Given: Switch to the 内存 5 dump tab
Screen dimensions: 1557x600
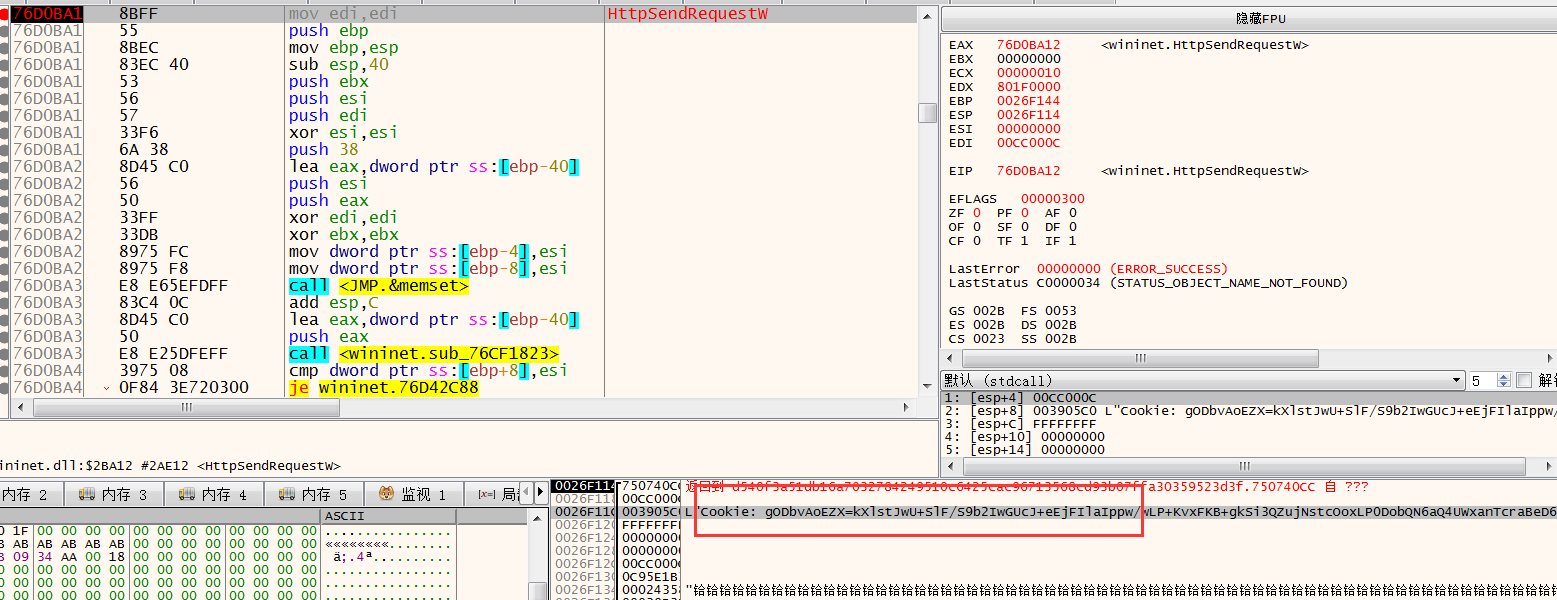Looking at the screenshot, I should tap(315, 494).
